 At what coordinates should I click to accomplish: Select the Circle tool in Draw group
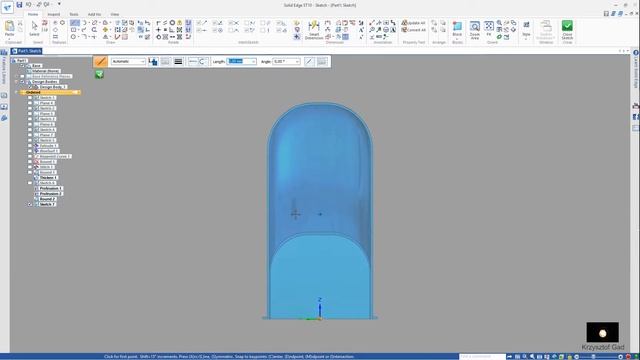(x=73, y=37)
